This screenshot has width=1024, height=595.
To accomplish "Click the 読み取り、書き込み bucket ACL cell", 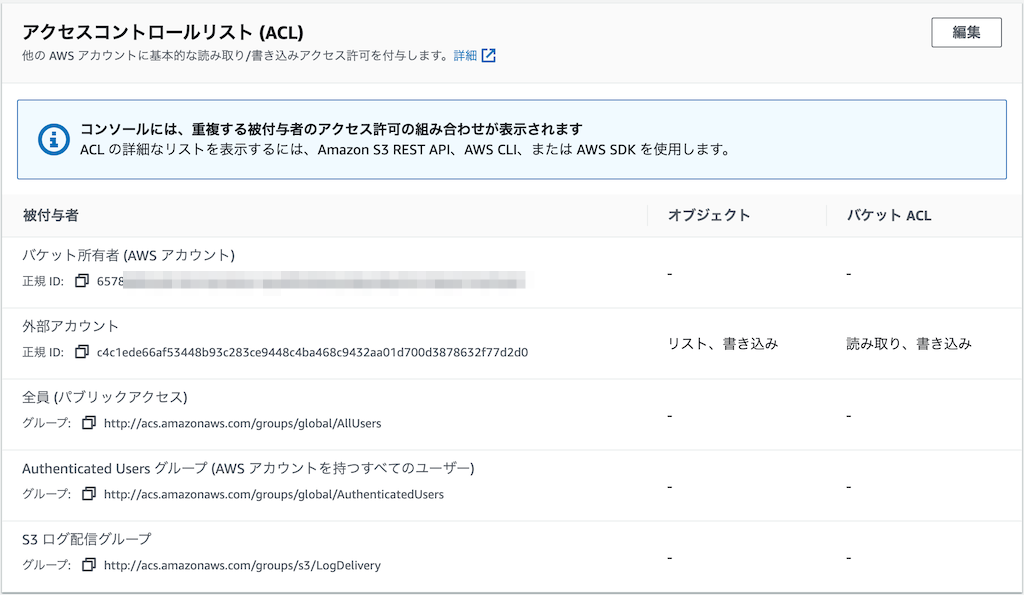I will point(908,344).
